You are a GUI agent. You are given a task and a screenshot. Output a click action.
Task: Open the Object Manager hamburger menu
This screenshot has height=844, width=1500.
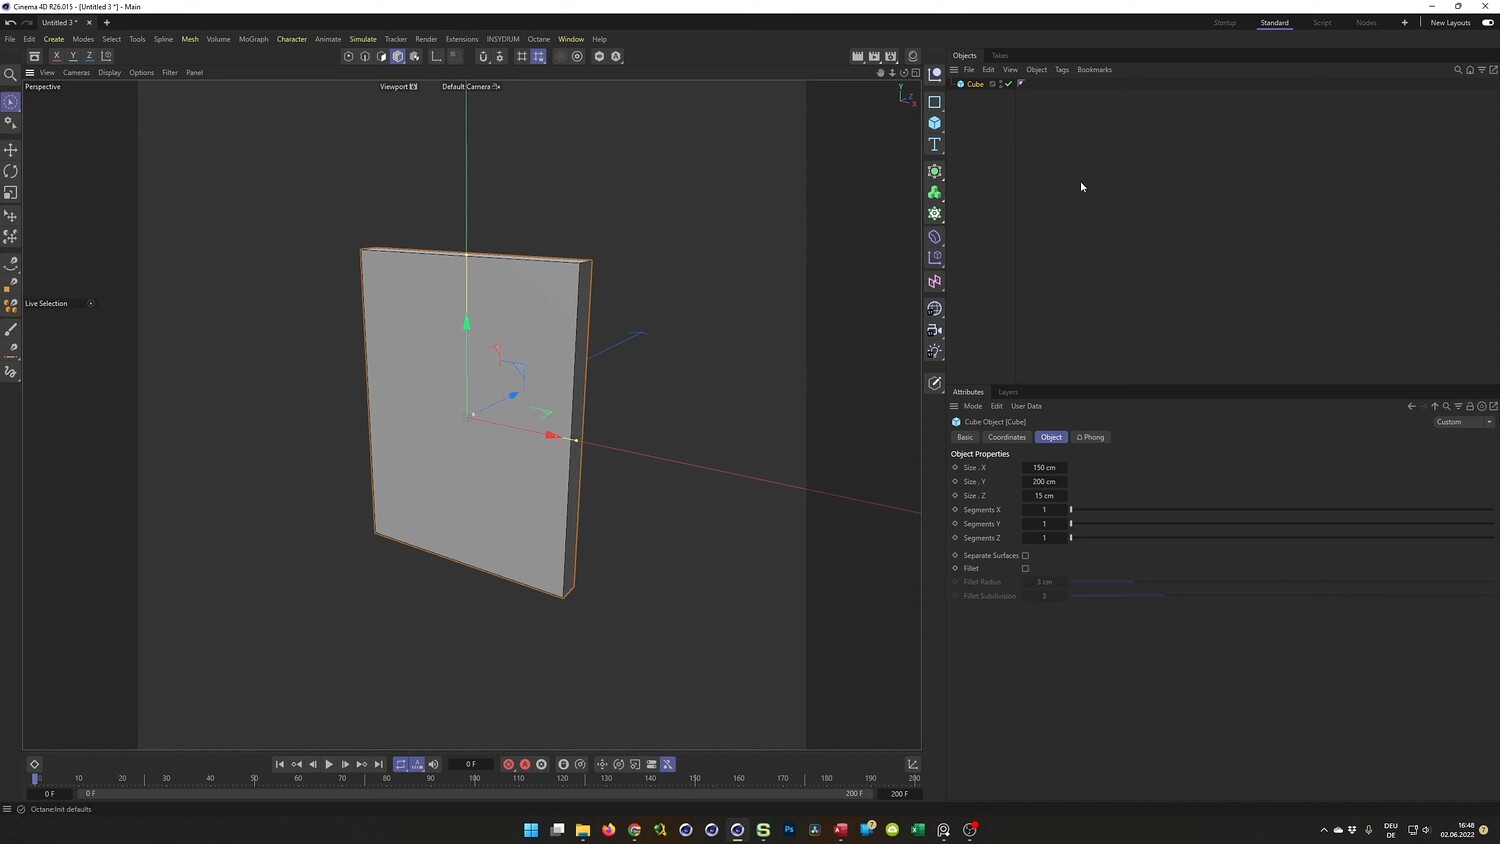click(954, 70)
